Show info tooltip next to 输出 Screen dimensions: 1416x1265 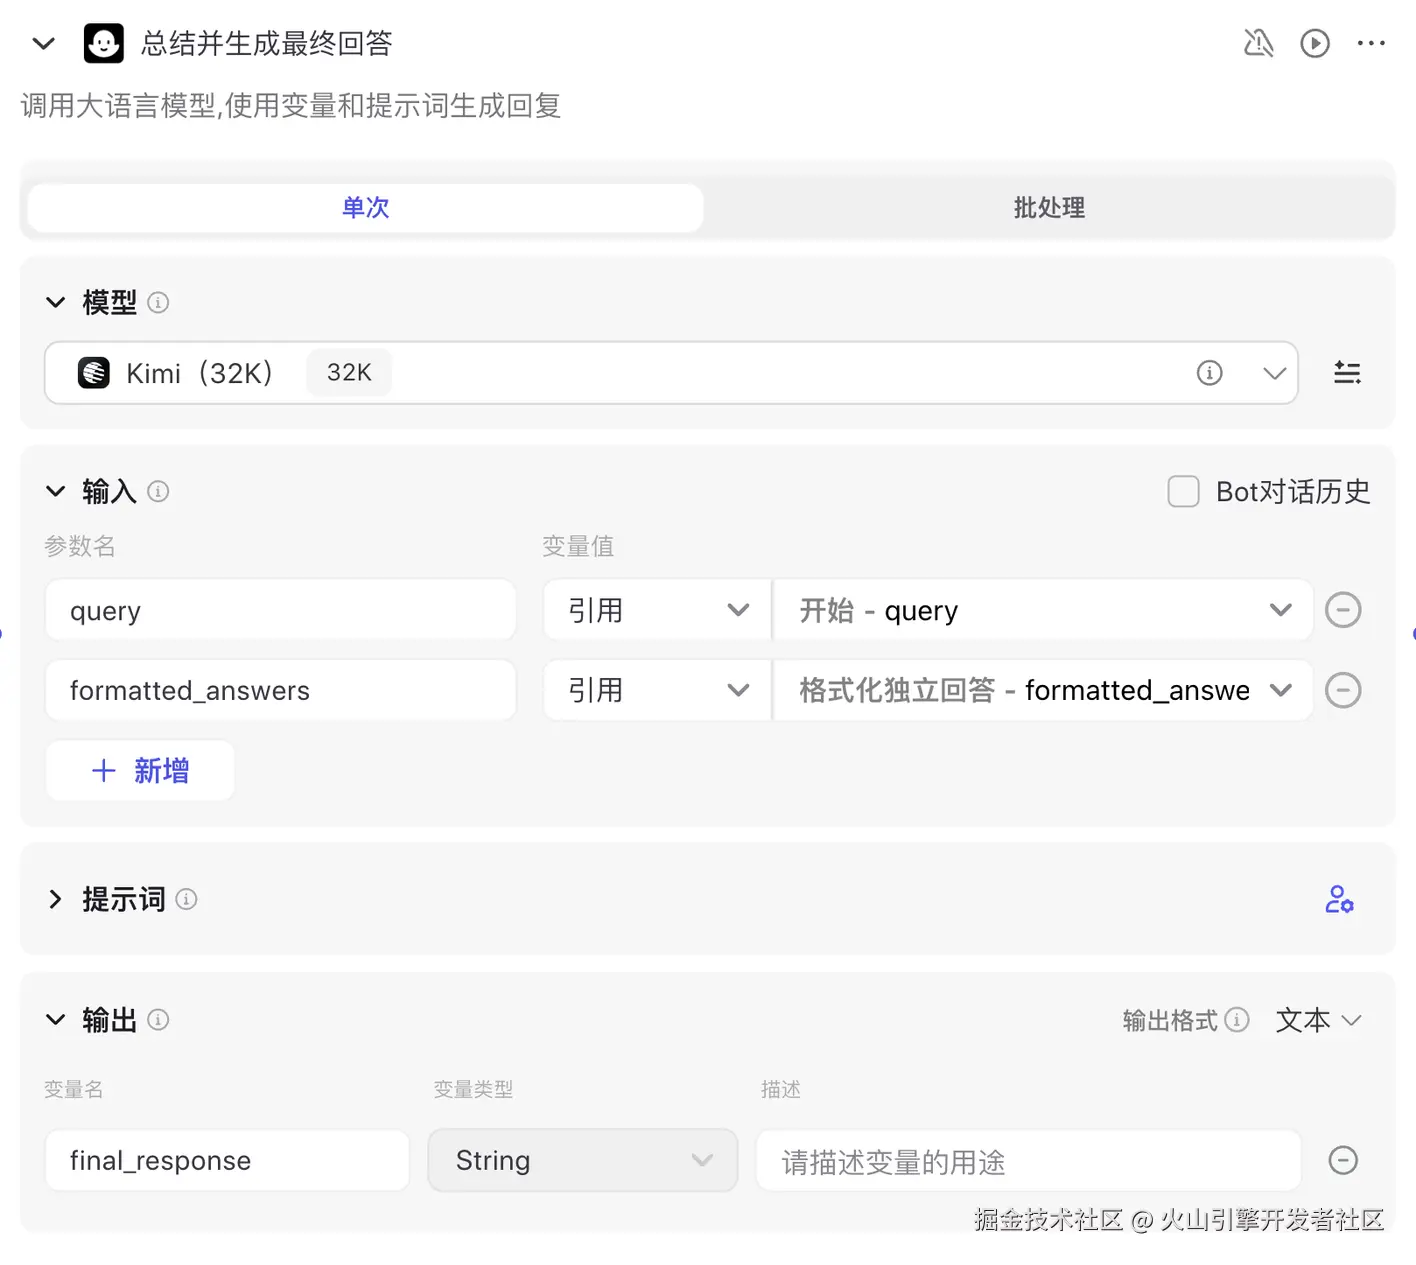pyautogui.click(x=158, y=1020)
